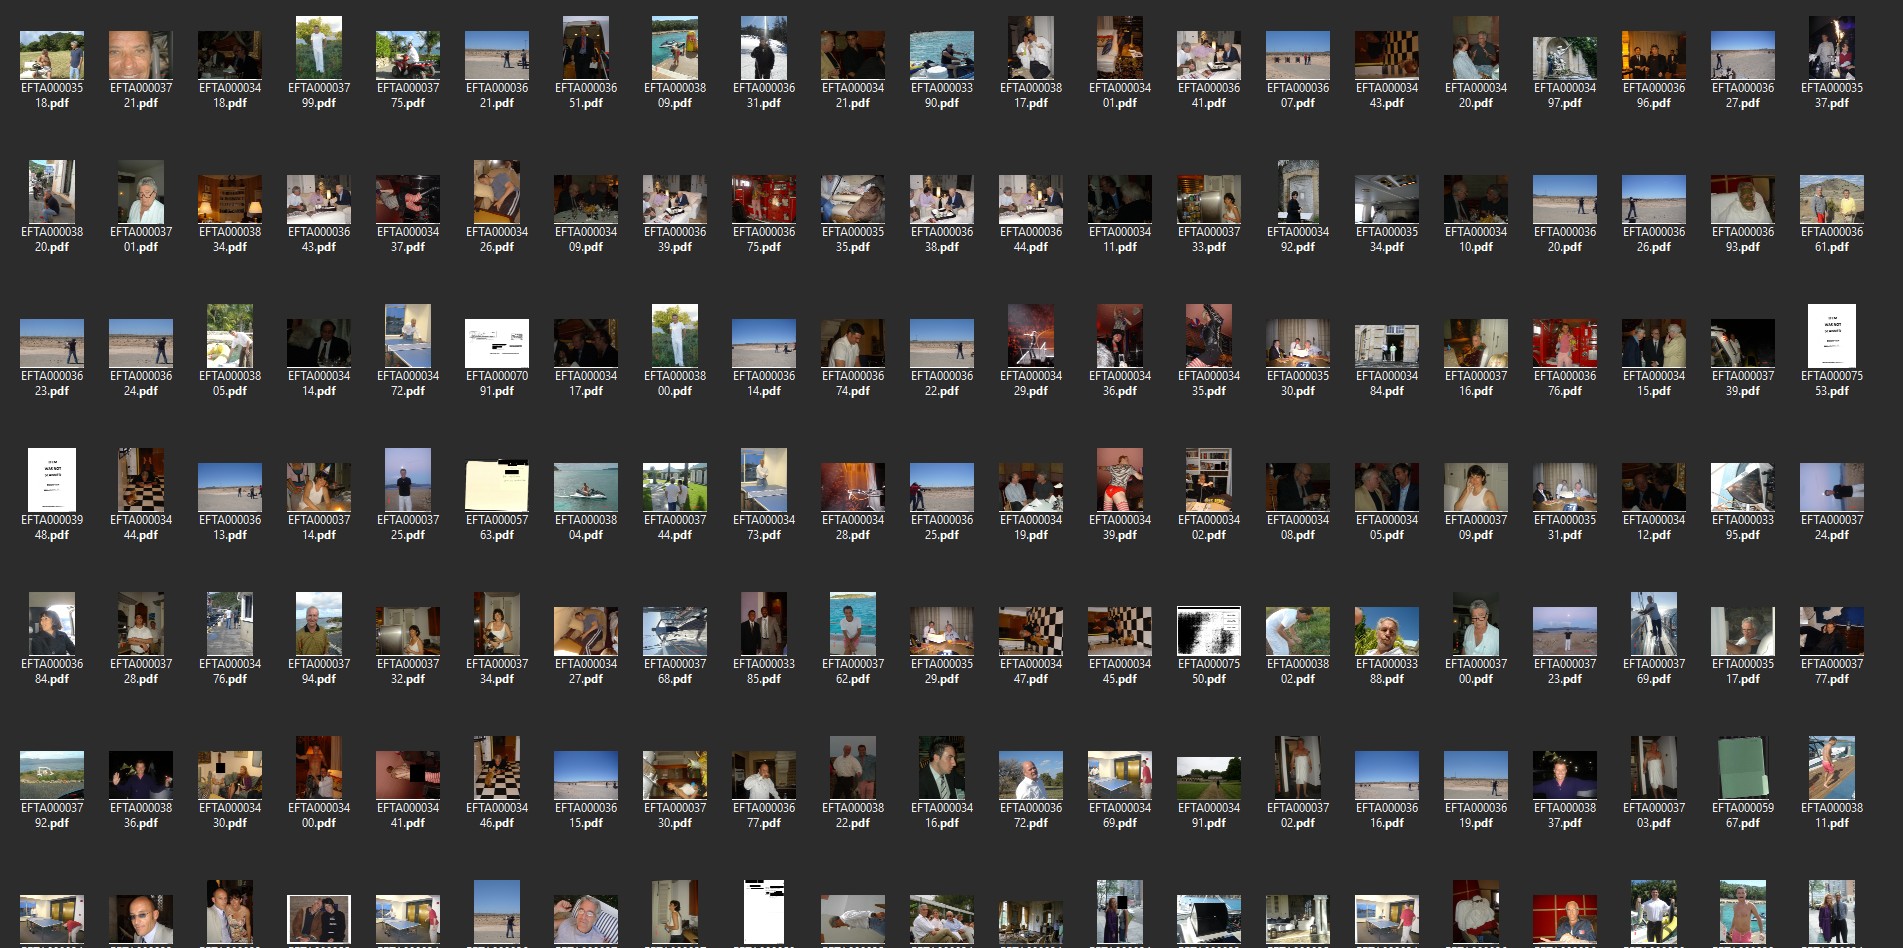Select the EFTA00003792.pdf thumbnail
Image resolution: width=1903 pixels, height=948 pixels.
point(52,775)
